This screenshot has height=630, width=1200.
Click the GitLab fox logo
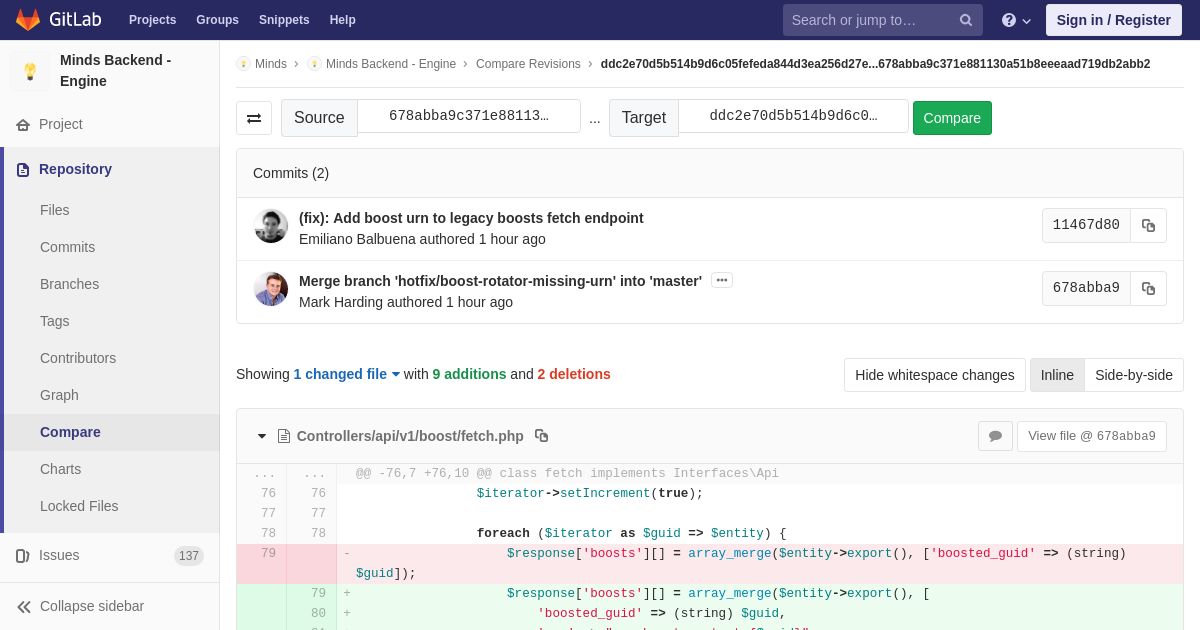28,20
